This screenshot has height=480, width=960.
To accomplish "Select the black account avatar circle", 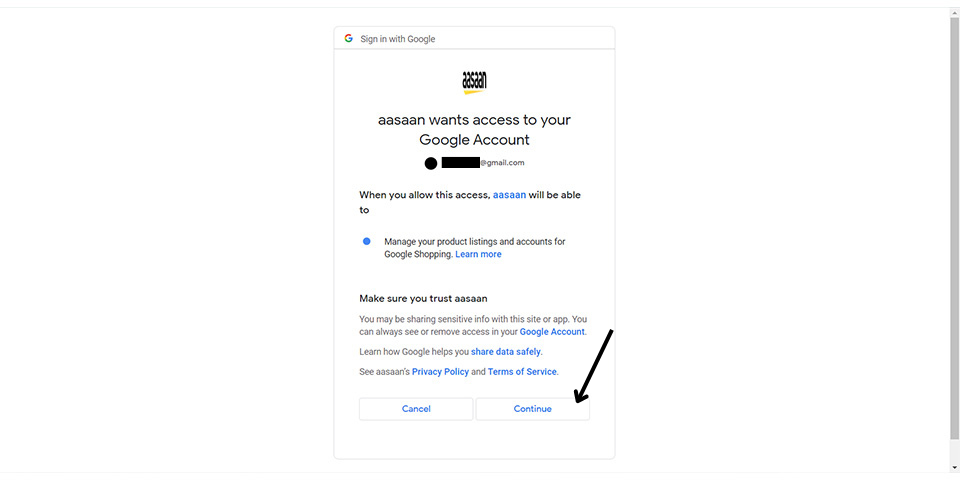I will coord(431,163).
